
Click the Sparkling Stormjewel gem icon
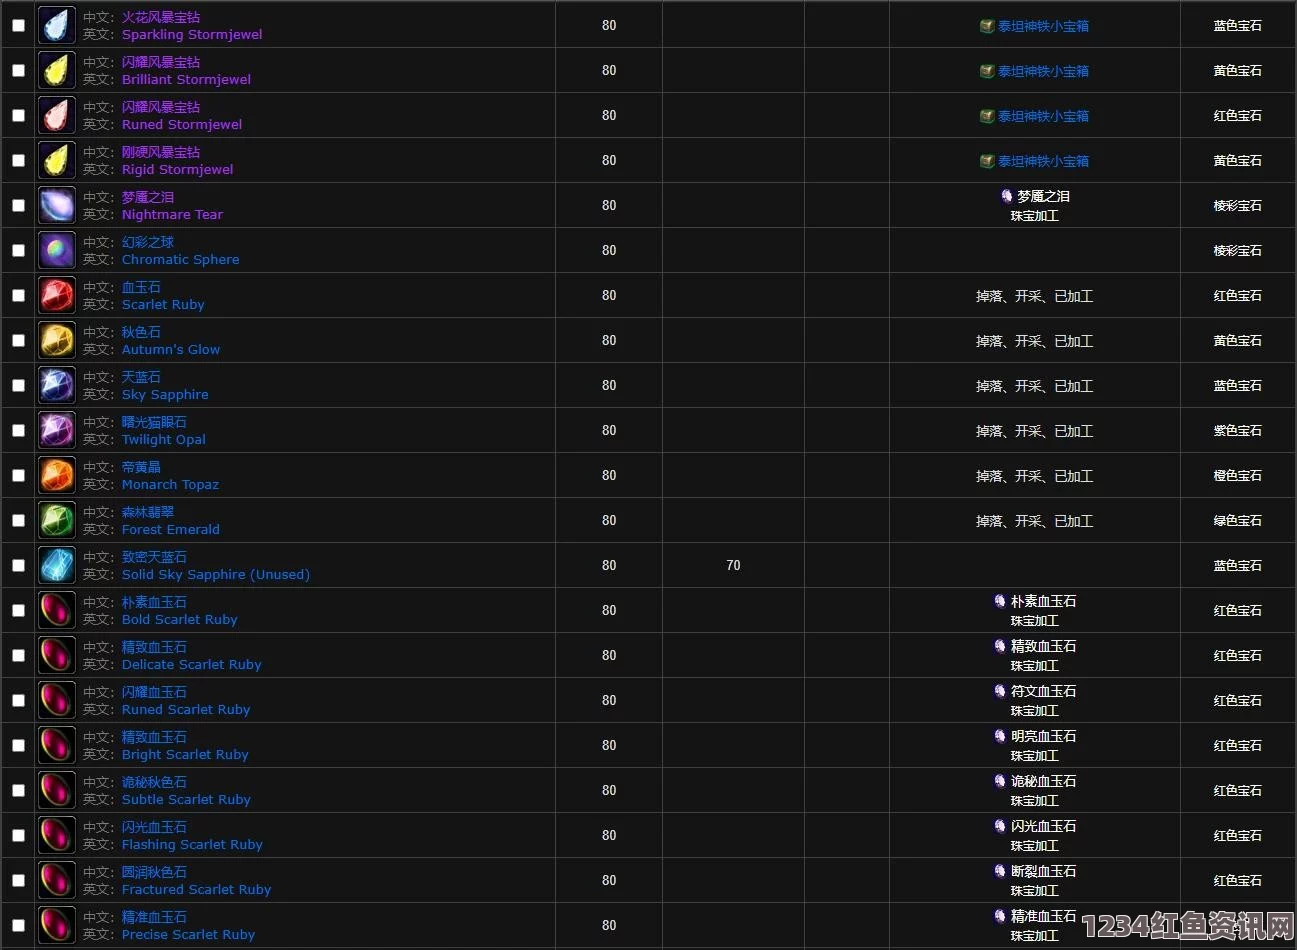(57, 25)
